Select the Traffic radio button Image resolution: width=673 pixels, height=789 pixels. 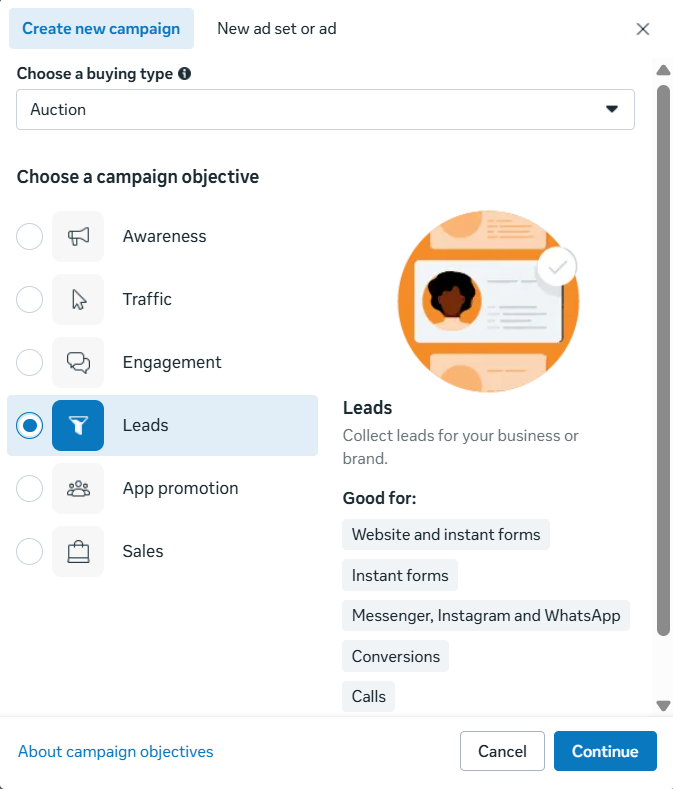coord(30,300)
